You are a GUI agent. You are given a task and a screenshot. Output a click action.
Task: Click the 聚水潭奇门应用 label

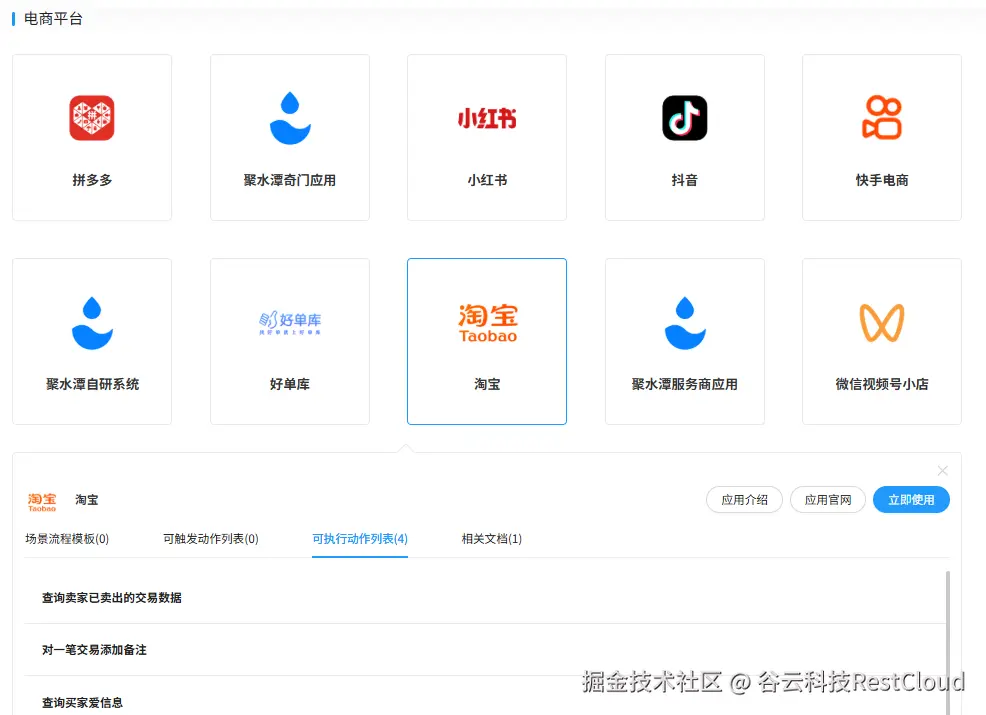coord(290,180)
